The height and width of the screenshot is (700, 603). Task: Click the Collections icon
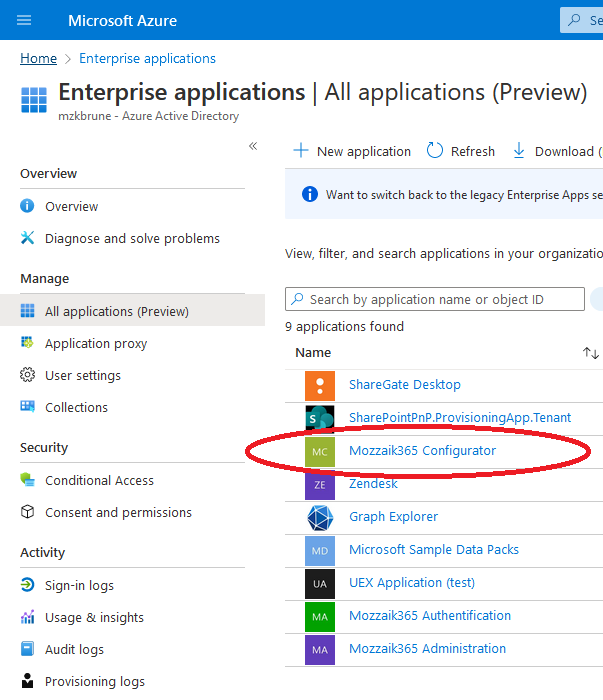27,407
